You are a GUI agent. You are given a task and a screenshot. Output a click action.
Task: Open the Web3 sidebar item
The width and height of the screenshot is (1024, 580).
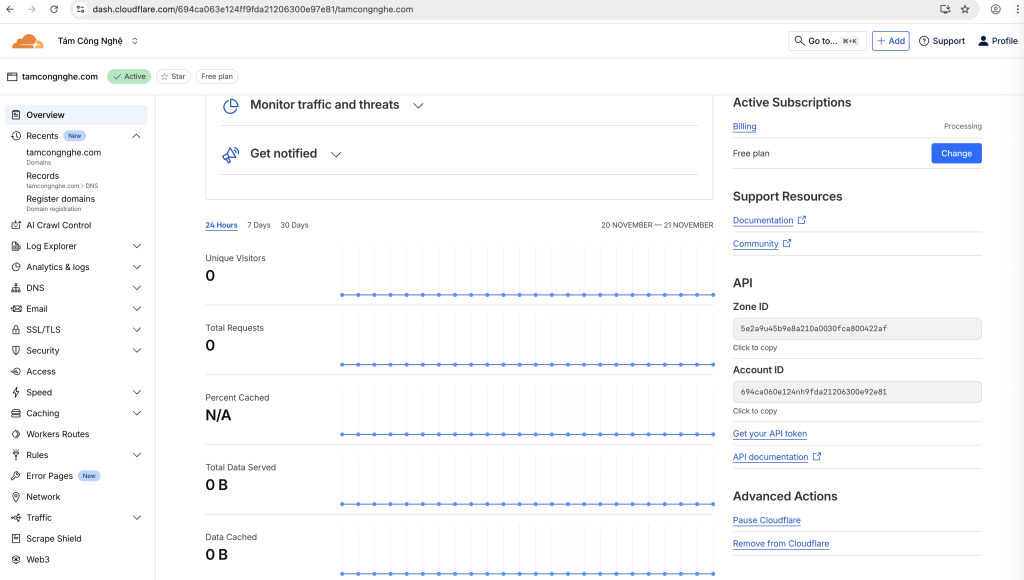pyautogui.click(x=37, y=560)
